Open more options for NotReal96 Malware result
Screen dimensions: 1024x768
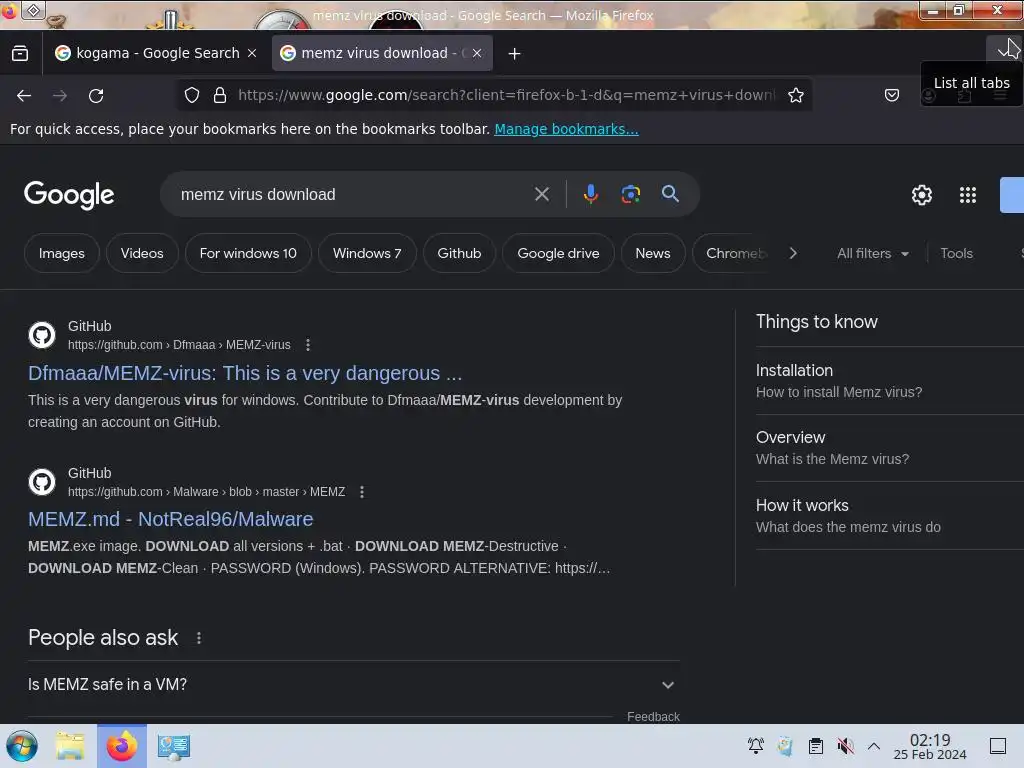[362, 492]
